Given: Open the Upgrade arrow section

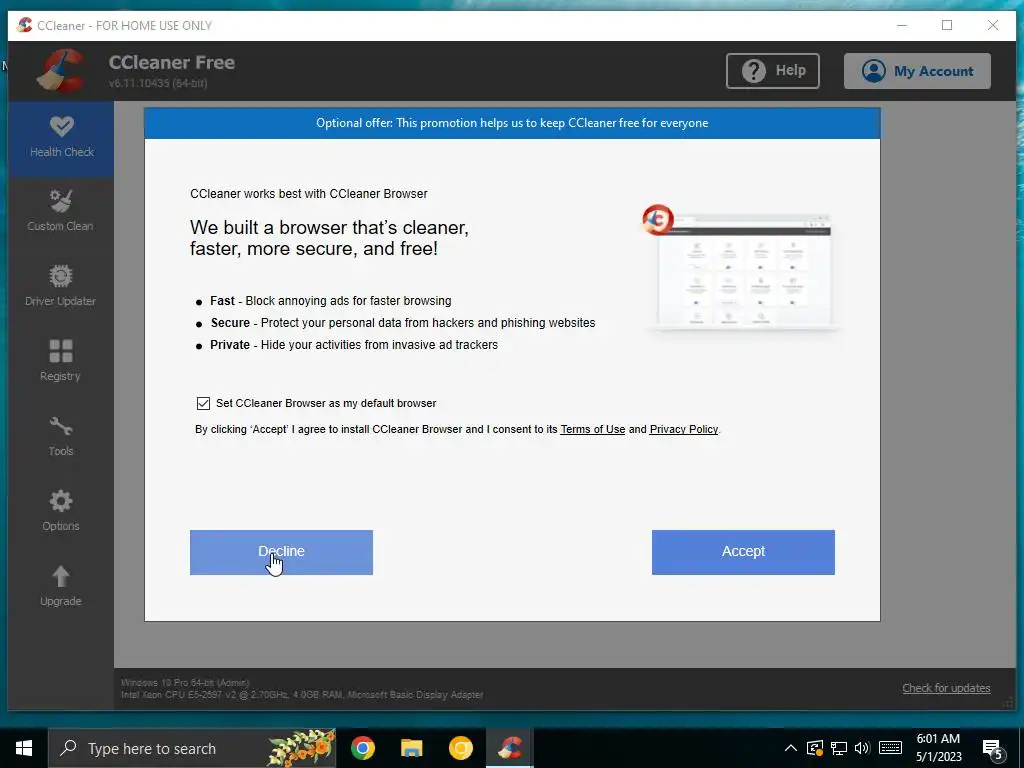Looking at the screenshot, I should point(61,586).
